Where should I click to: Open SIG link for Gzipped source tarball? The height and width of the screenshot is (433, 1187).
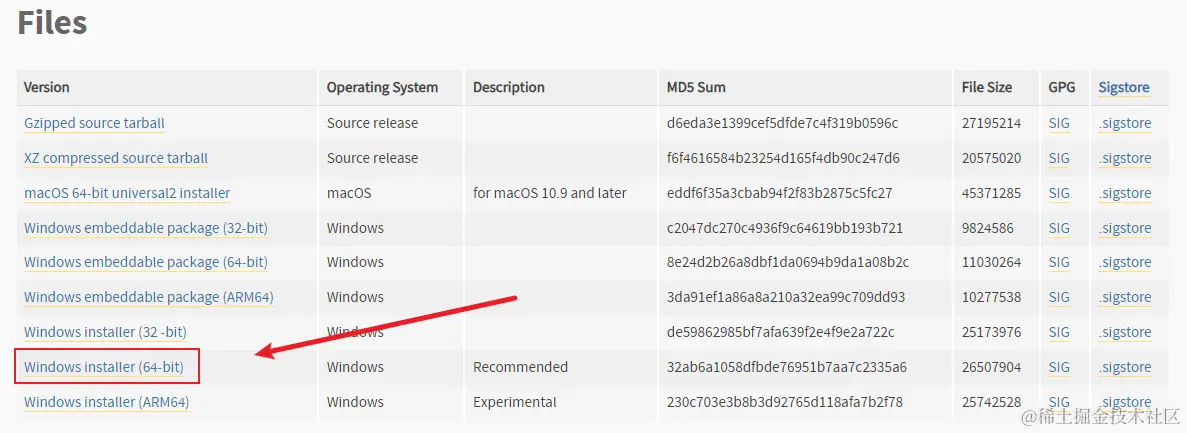click(1059, 123)
